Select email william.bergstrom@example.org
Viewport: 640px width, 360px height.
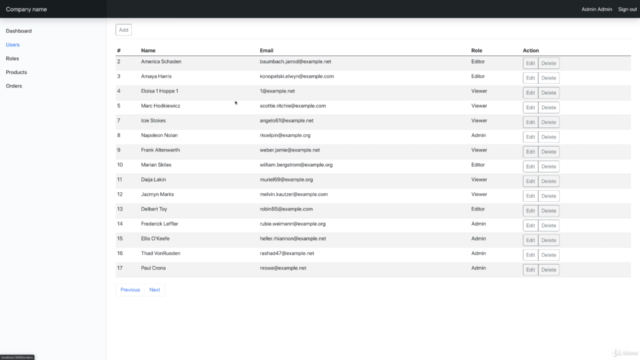click(296, 165)
